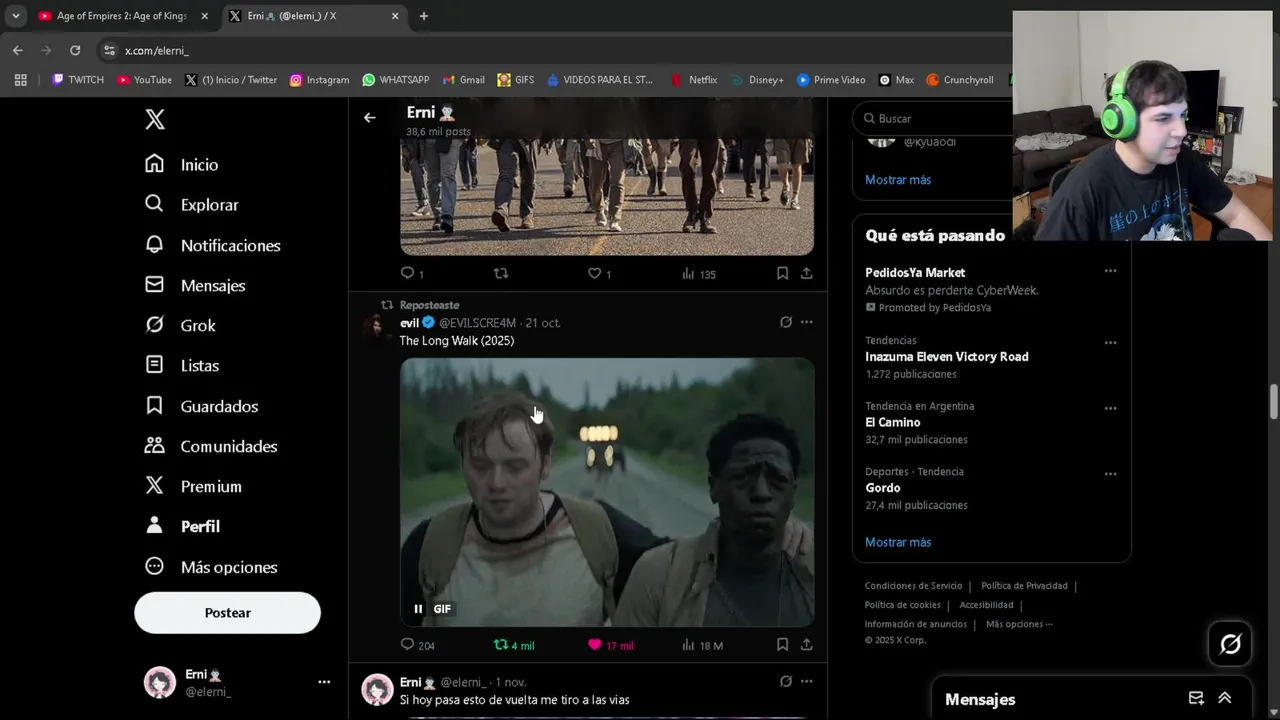Open Explorar from sidebar
Image resolution: width=1280 pixels, height=720 pixels.
coord(192,204)
